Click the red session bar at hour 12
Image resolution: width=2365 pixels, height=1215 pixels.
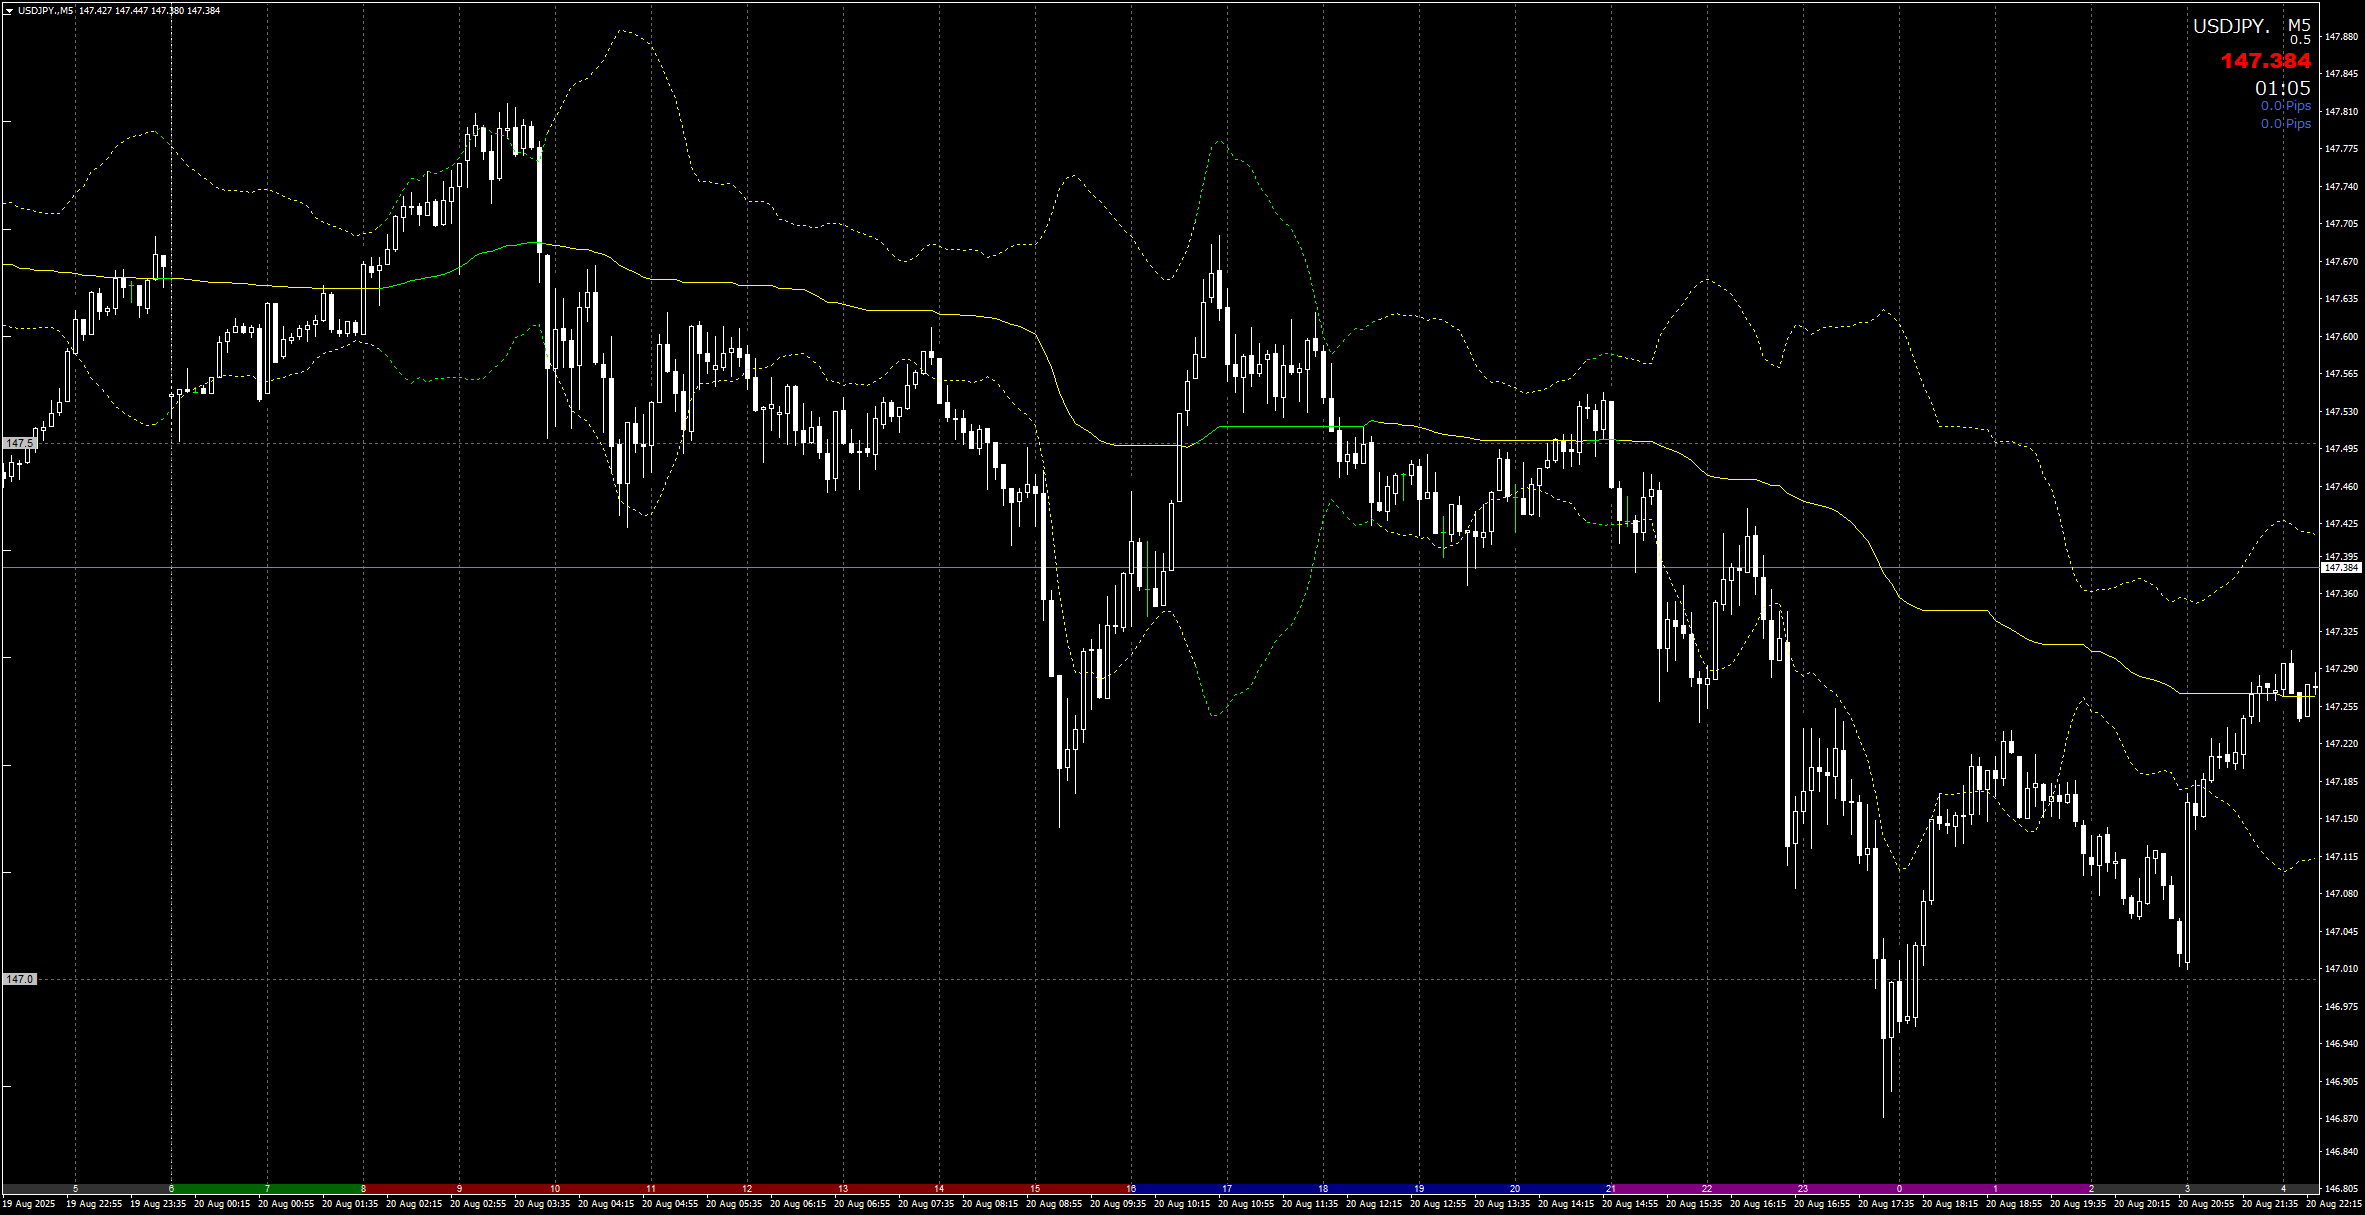(747, 1189)
